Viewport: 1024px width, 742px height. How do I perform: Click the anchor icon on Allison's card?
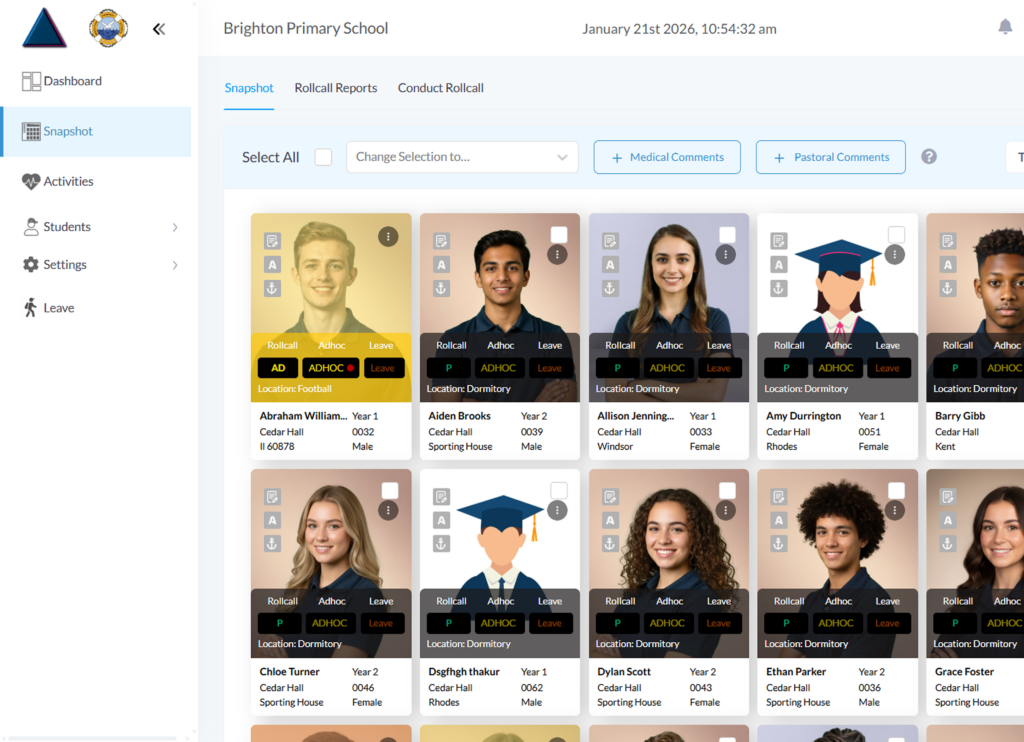610,288
